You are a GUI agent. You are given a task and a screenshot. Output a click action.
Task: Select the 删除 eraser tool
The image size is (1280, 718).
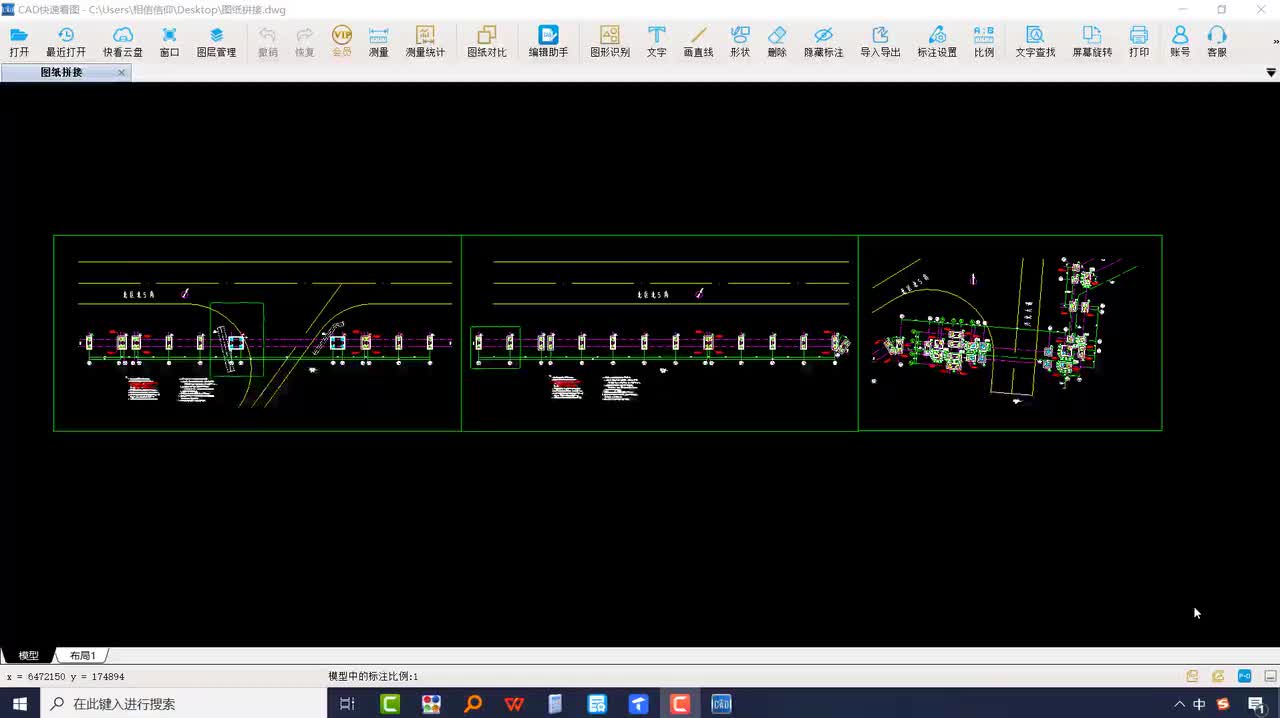[x=777, y=42]
